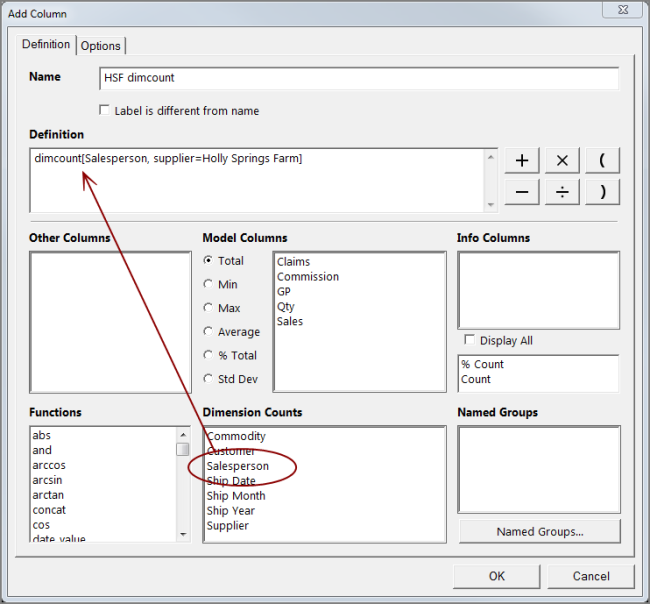Viewport: 650px width, 604px height.
Task: Click inside the Definition text area
Action: [257, 180]
